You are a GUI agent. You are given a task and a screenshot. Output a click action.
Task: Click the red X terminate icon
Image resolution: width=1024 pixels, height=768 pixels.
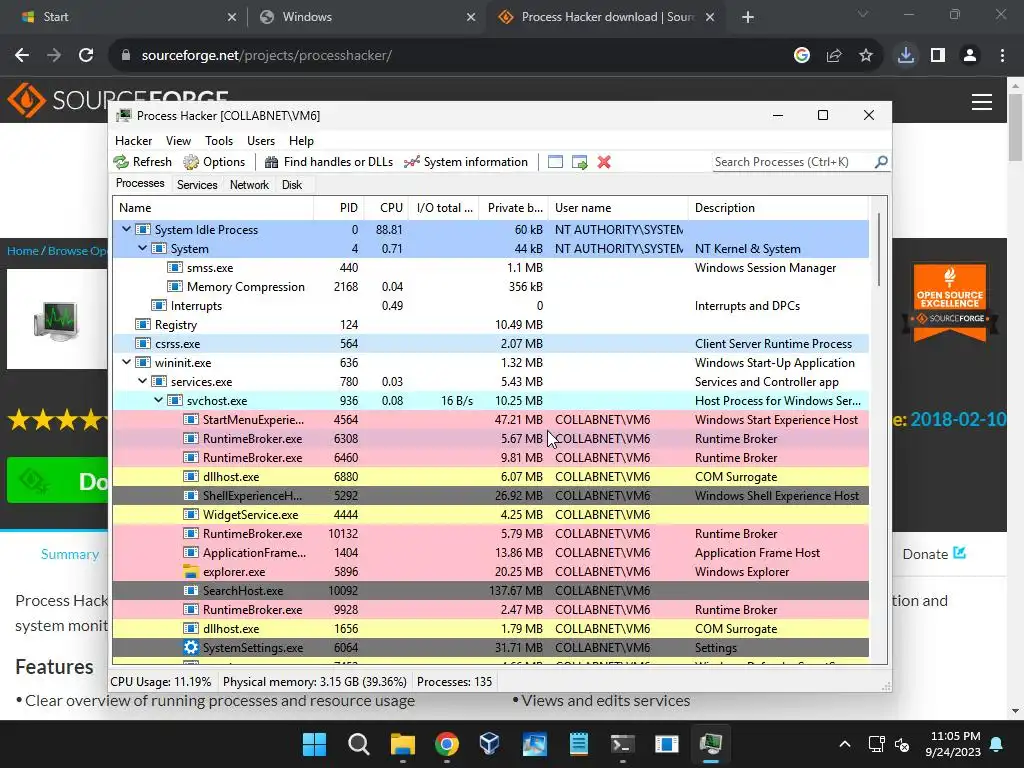pos(604,162)
